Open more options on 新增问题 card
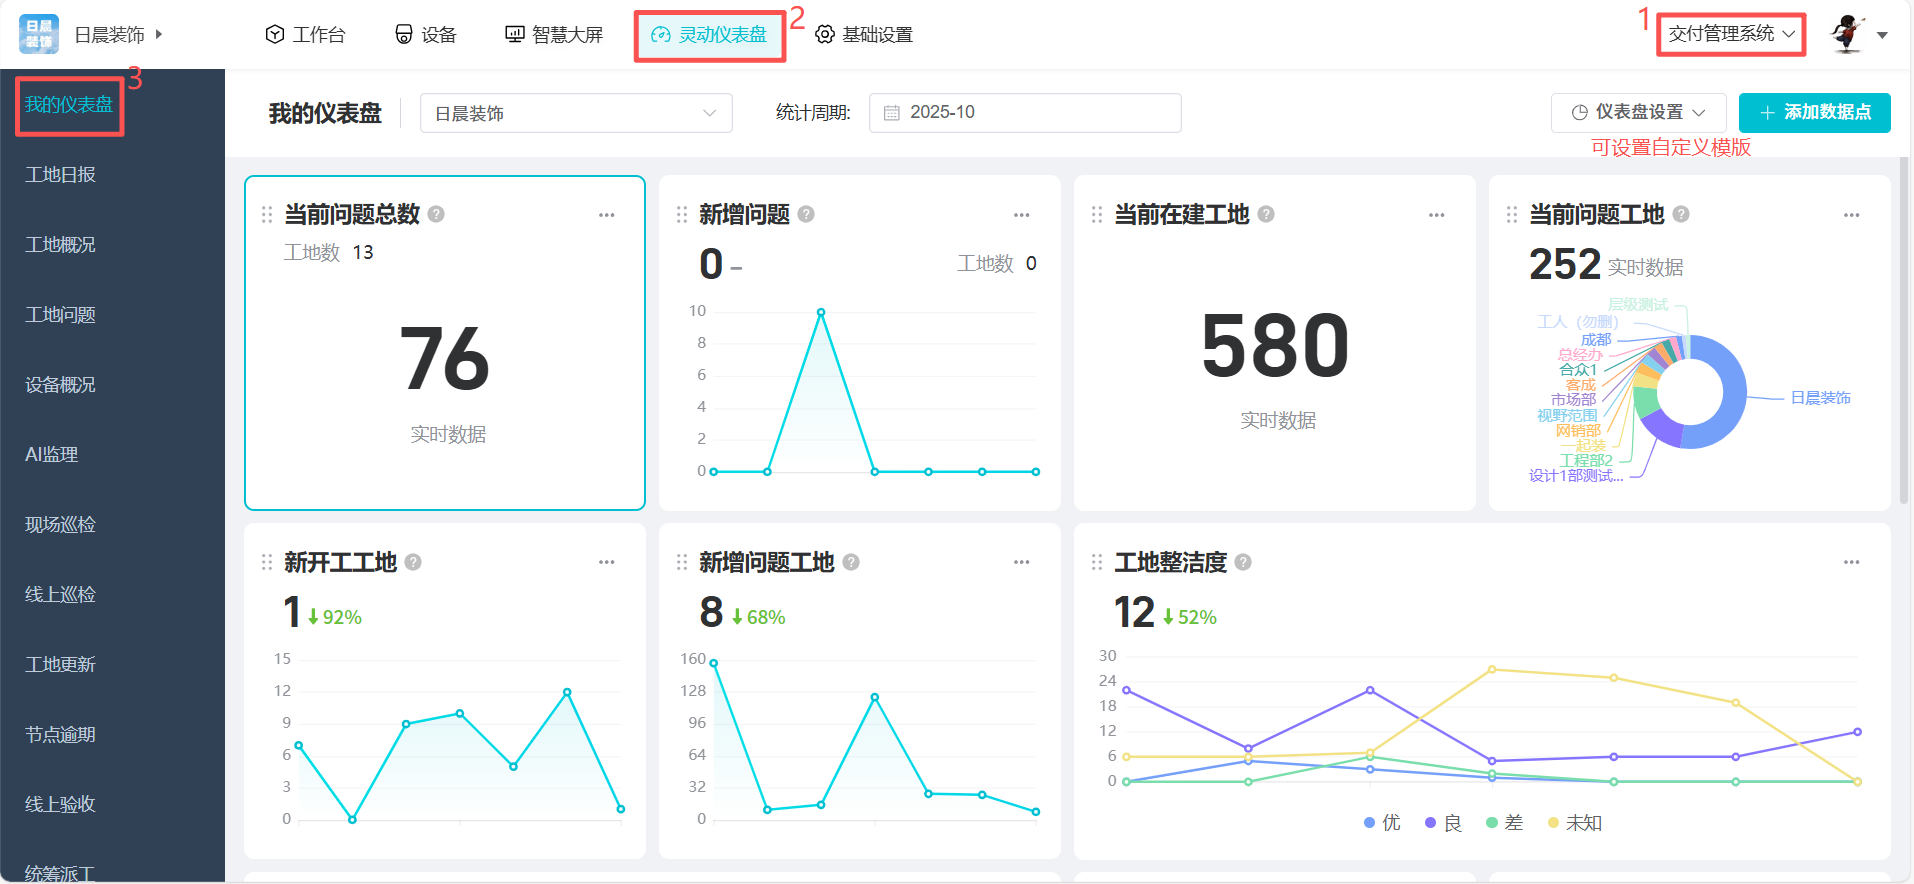Image resolution: width=1914 pixels, height=884 pixels. (1021, 215)
